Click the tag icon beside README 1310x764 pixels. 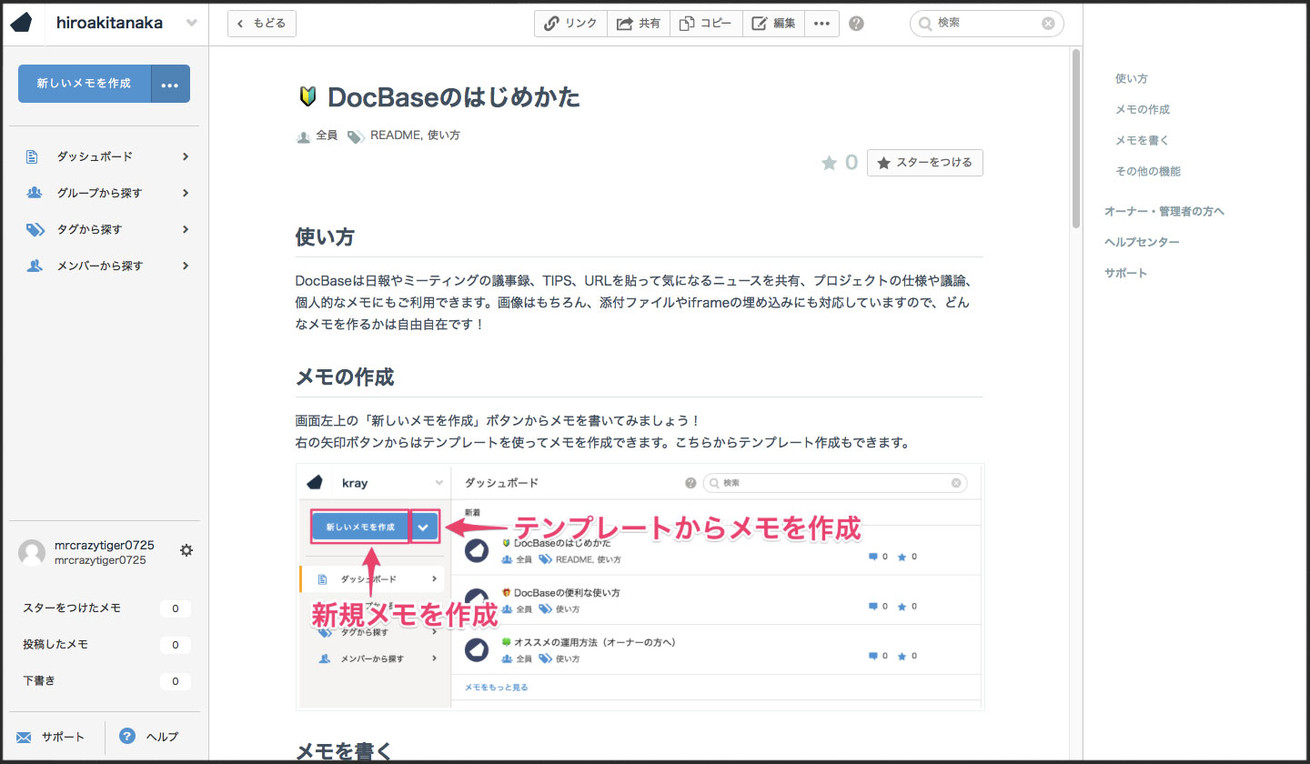[355, 137]
